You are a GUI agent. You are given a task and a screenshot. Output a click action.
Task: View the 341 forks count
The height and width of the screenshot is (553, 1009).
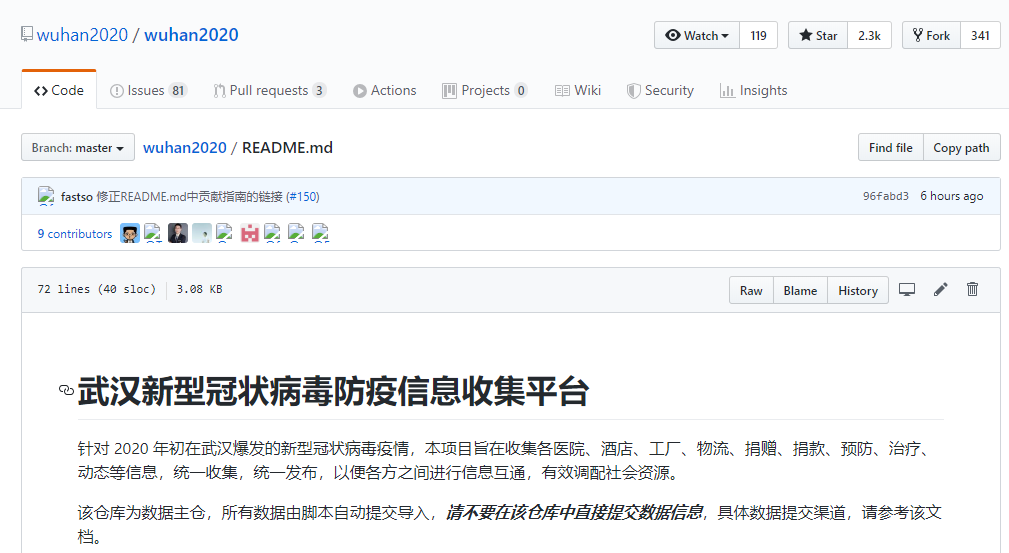(x=981, y=35)
